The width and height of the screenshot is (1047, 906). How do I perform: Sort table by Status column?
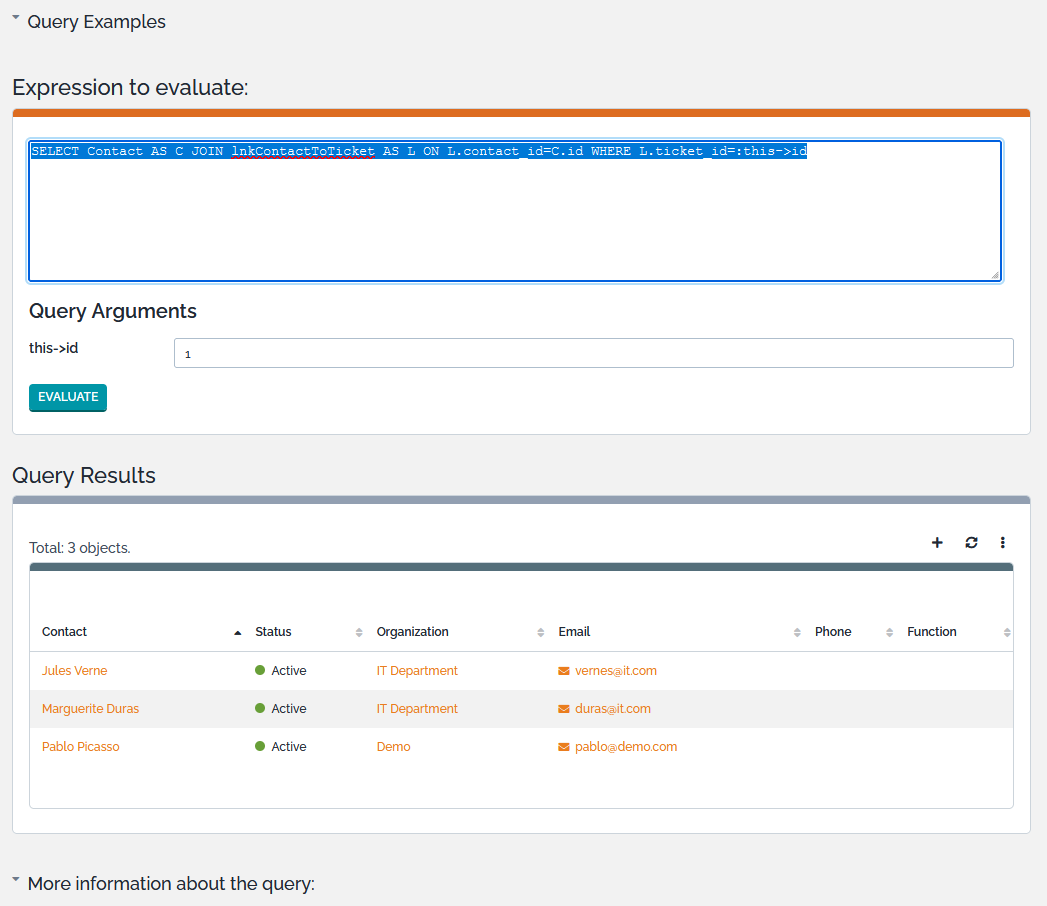273,632
